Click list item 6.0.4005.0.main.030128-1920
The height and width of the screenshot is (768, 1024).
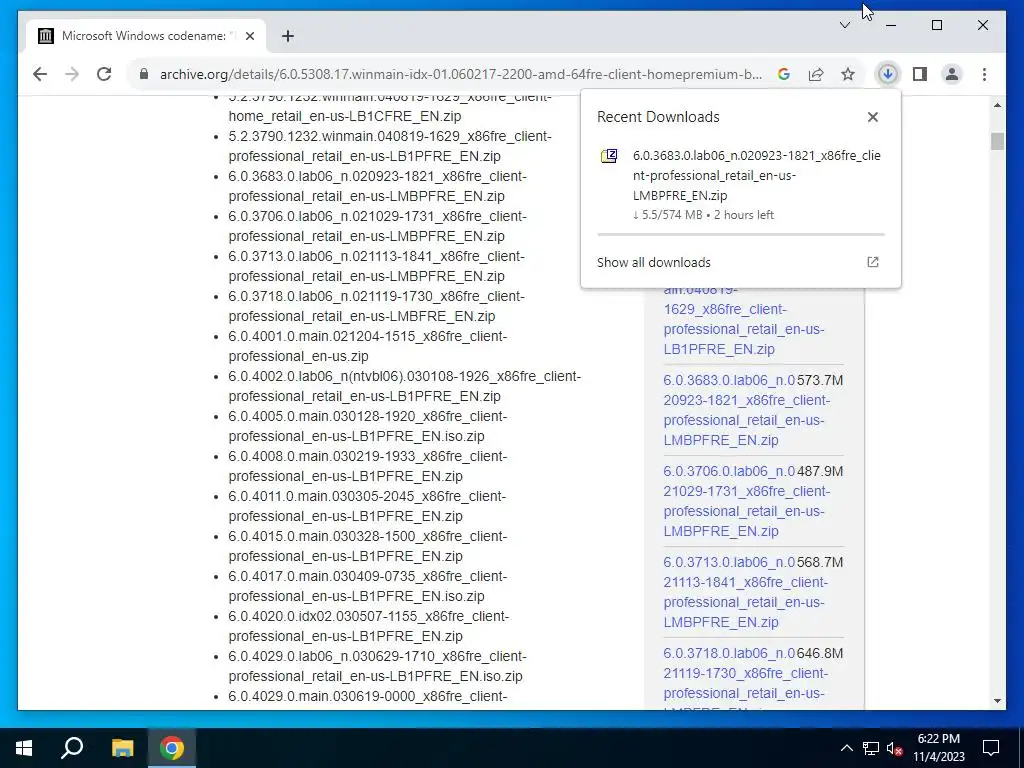(x=368, y=426)
